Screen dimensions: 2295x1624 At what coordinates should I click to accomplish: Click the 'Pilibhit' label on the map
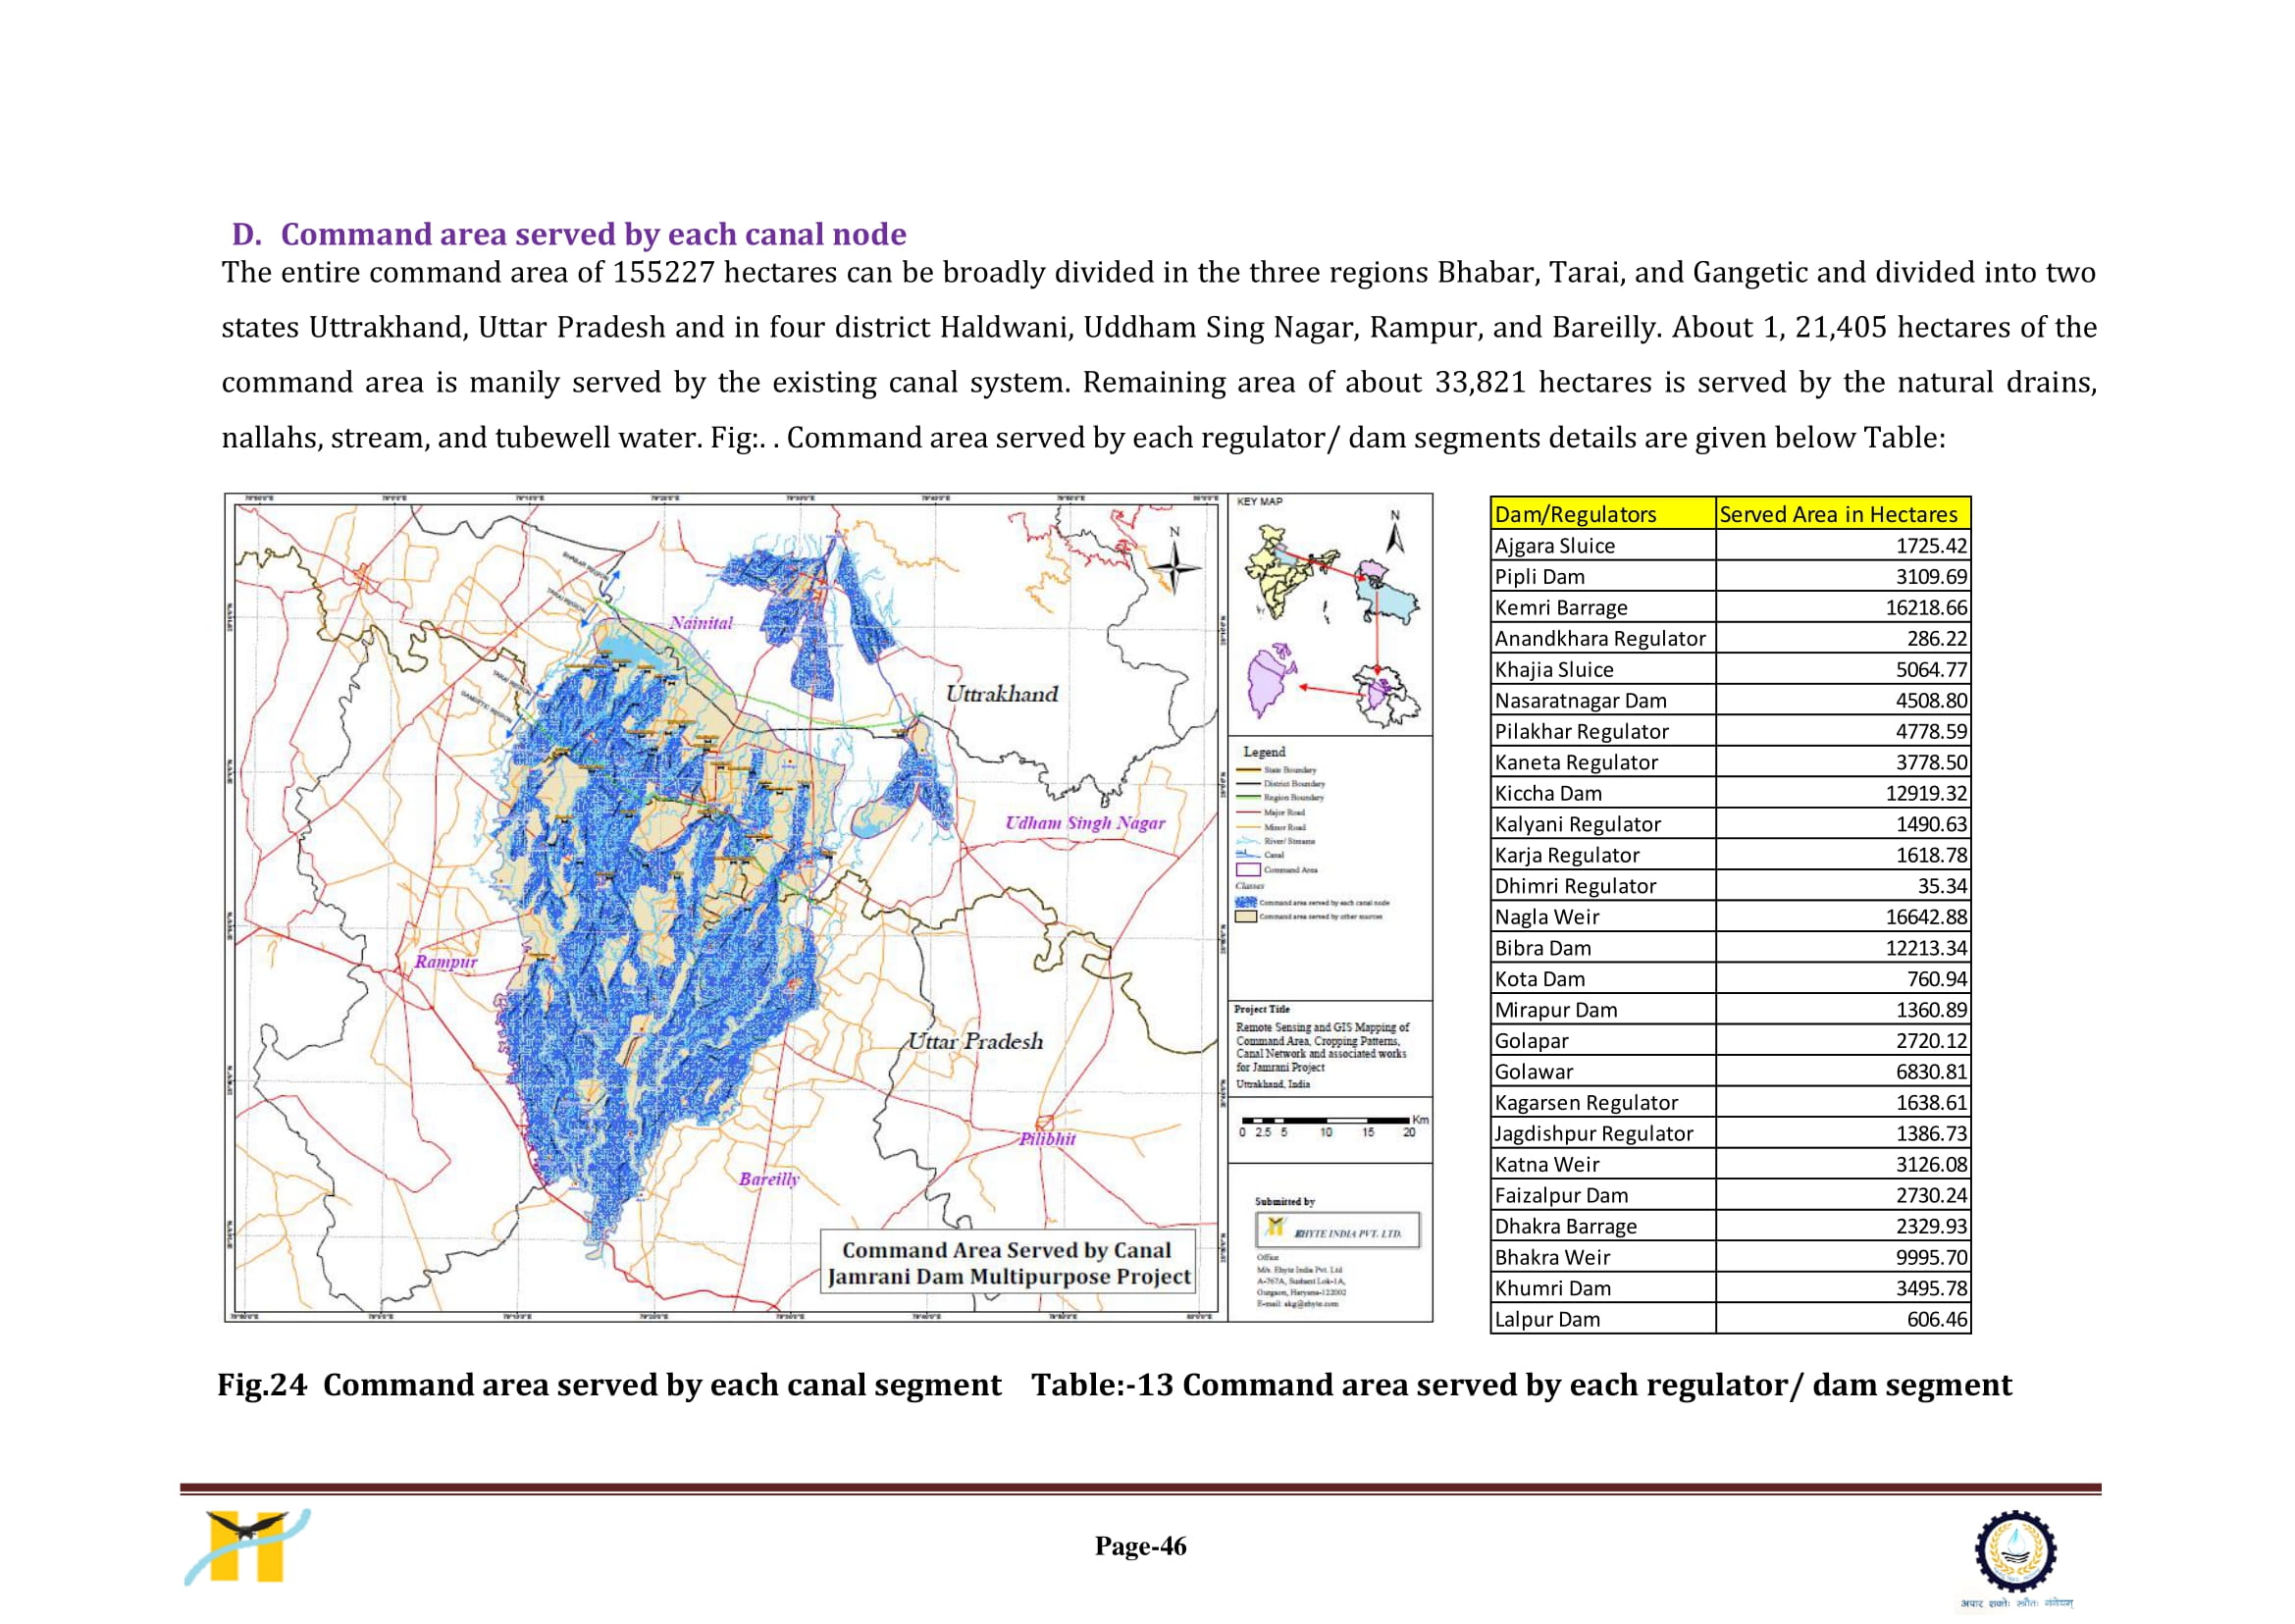click(1047, 1139)
